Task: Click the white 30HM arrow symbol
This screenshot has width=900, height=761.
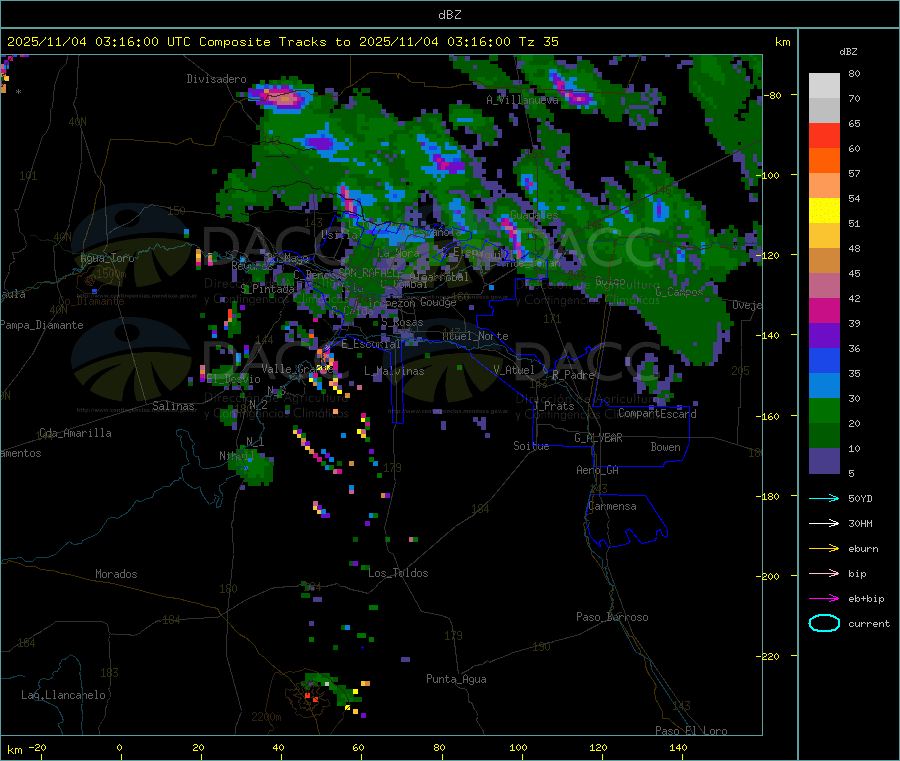Action: pyautogui.click(x=824, y=523)
